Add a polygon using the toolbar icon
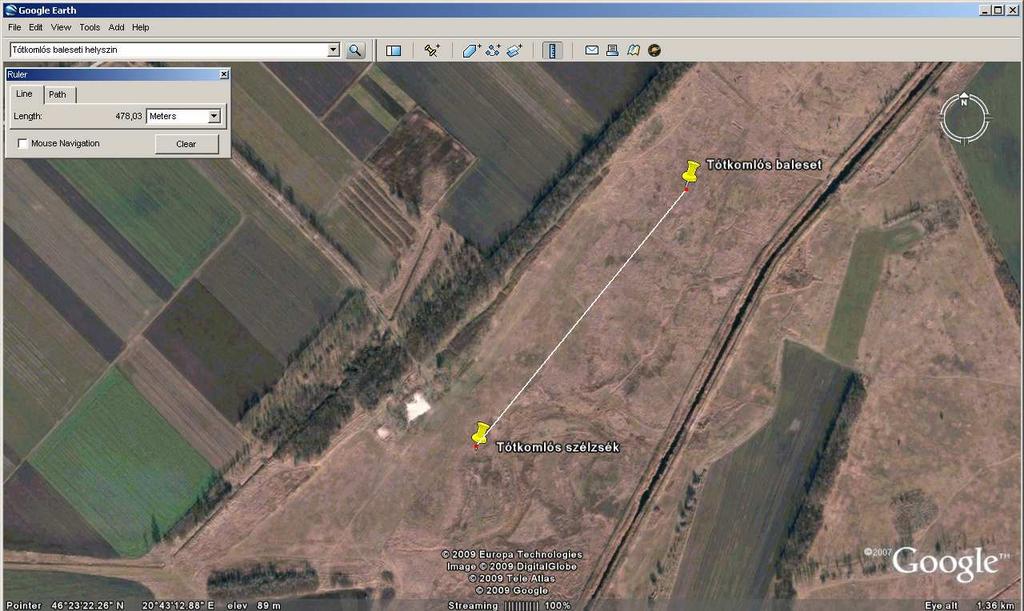This screenshot has height=611, width=1024. click(x=472, y=50)
